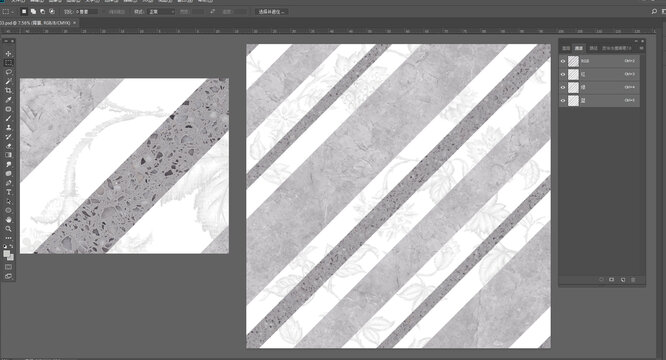Select the Horizontal Type tool
This screenshot has width=666, height=360.
tap(8, 192)
